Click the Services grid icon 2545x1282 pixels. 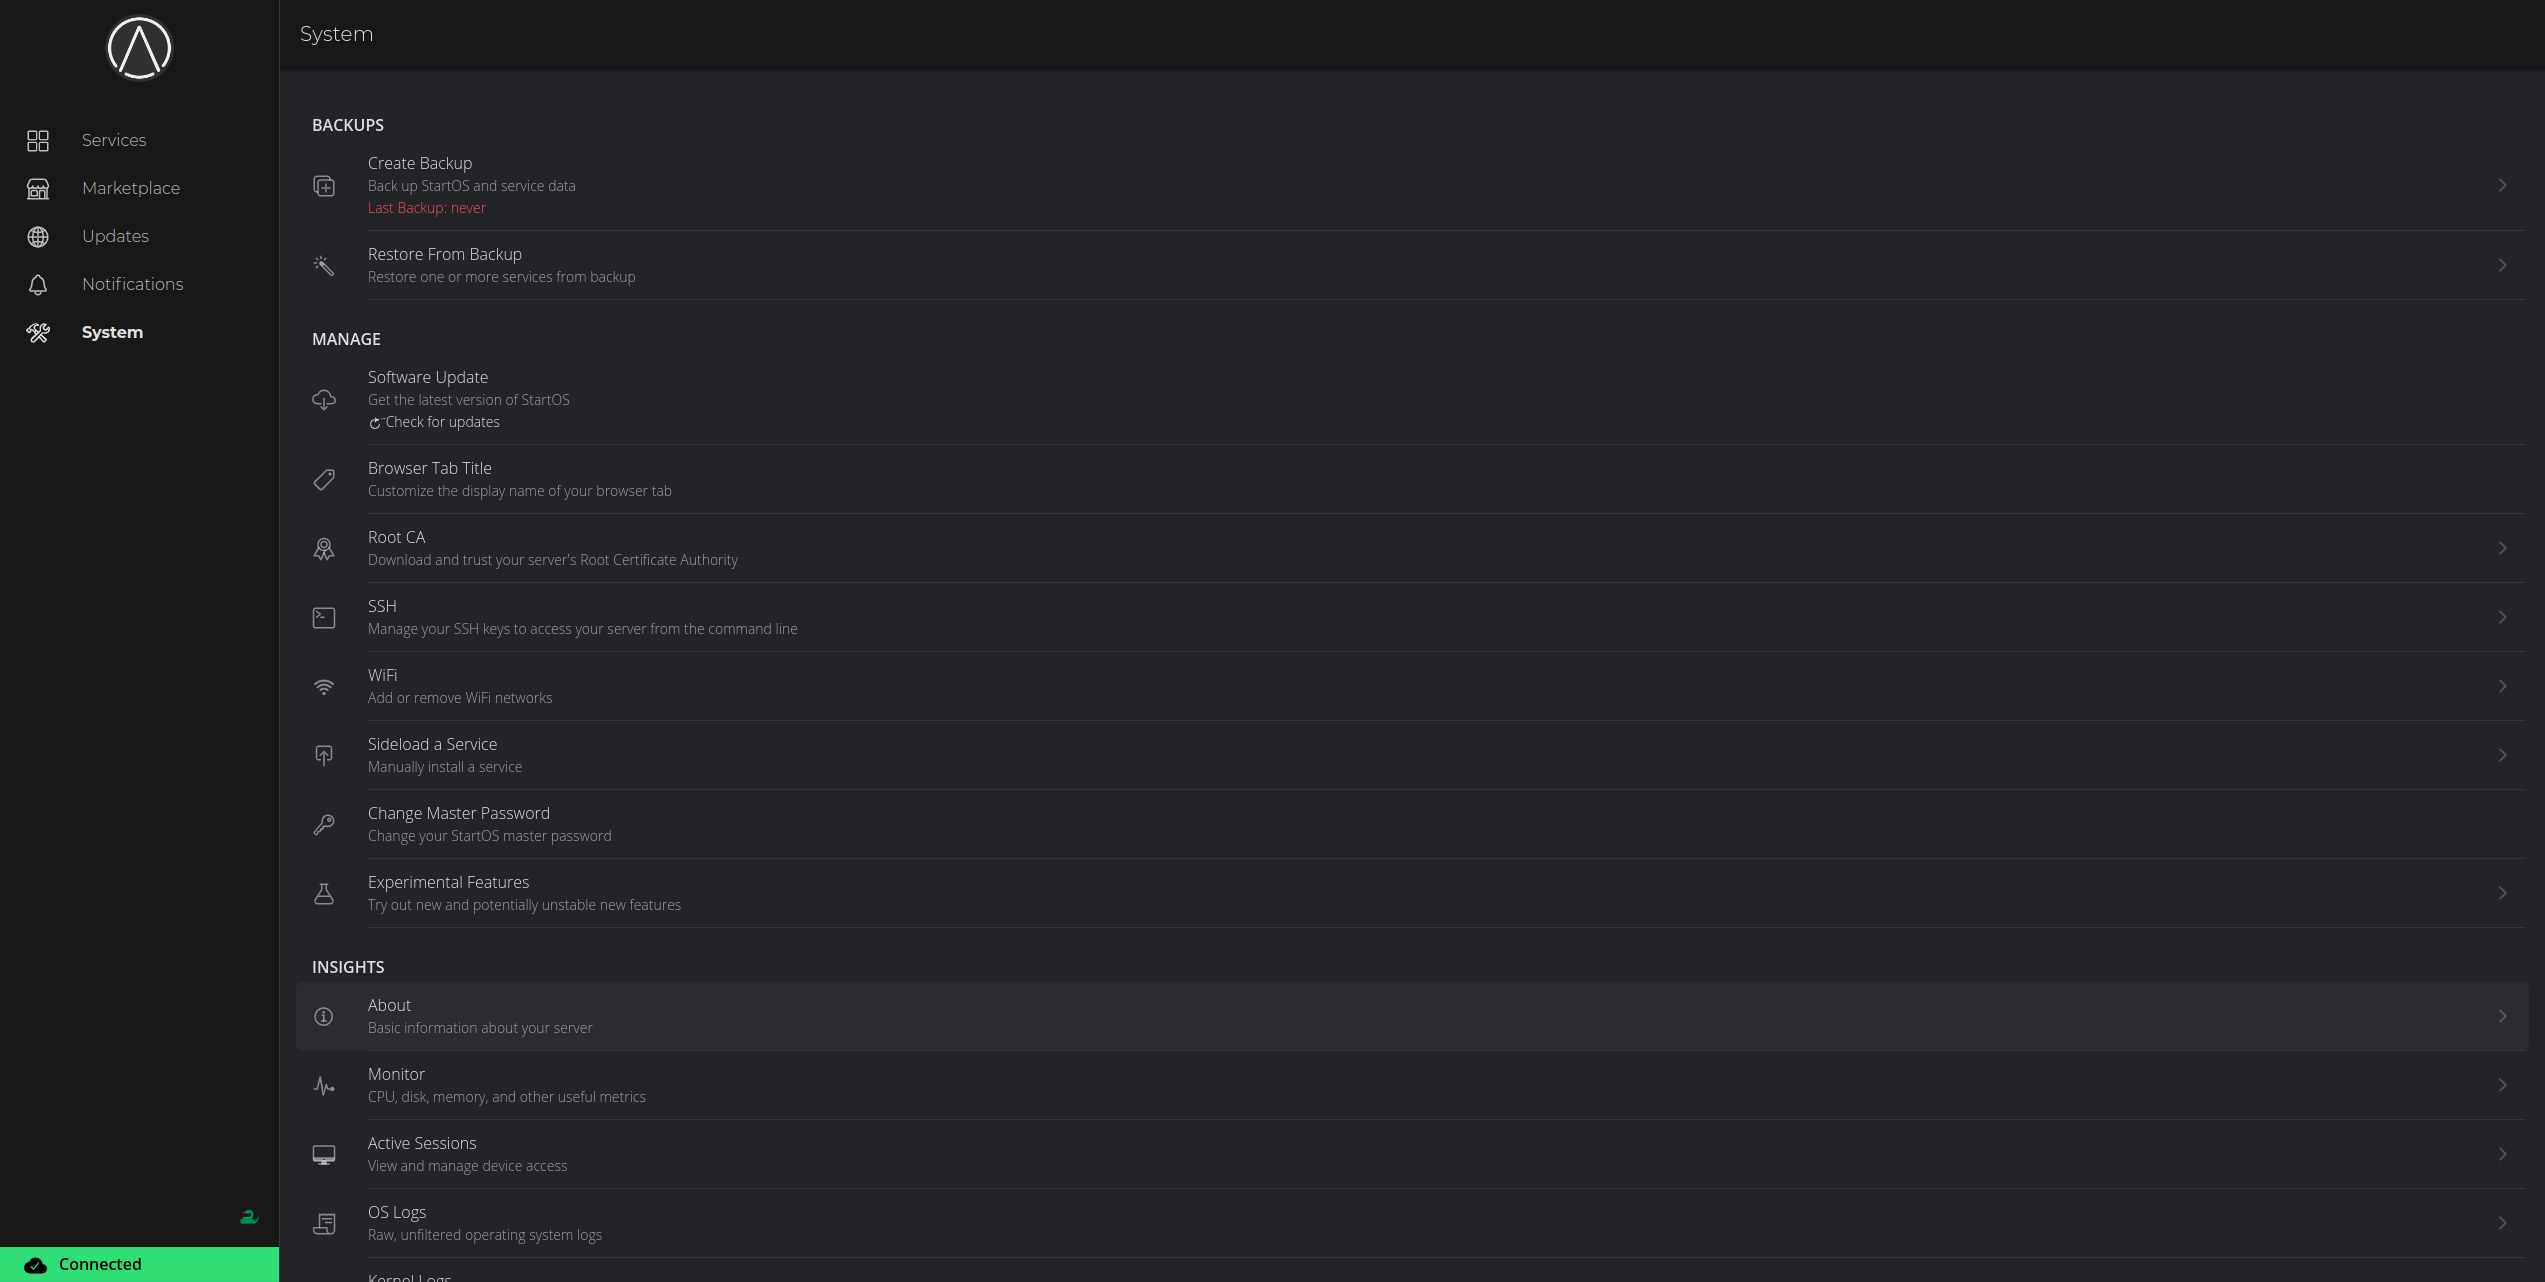pyautogui.click(x=38, y=141)
